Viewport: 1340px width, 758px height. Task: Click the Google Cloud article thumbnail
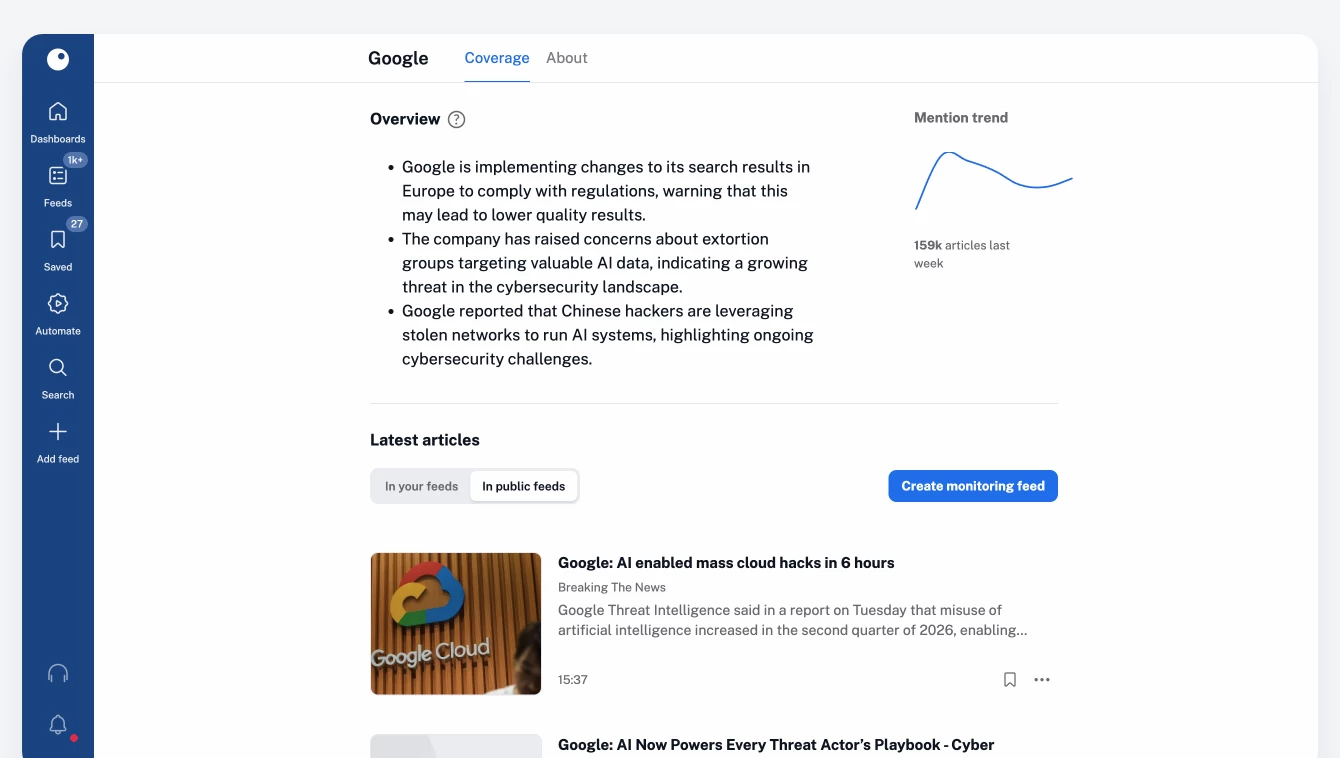pyautogui.click(x=456, y=624)
